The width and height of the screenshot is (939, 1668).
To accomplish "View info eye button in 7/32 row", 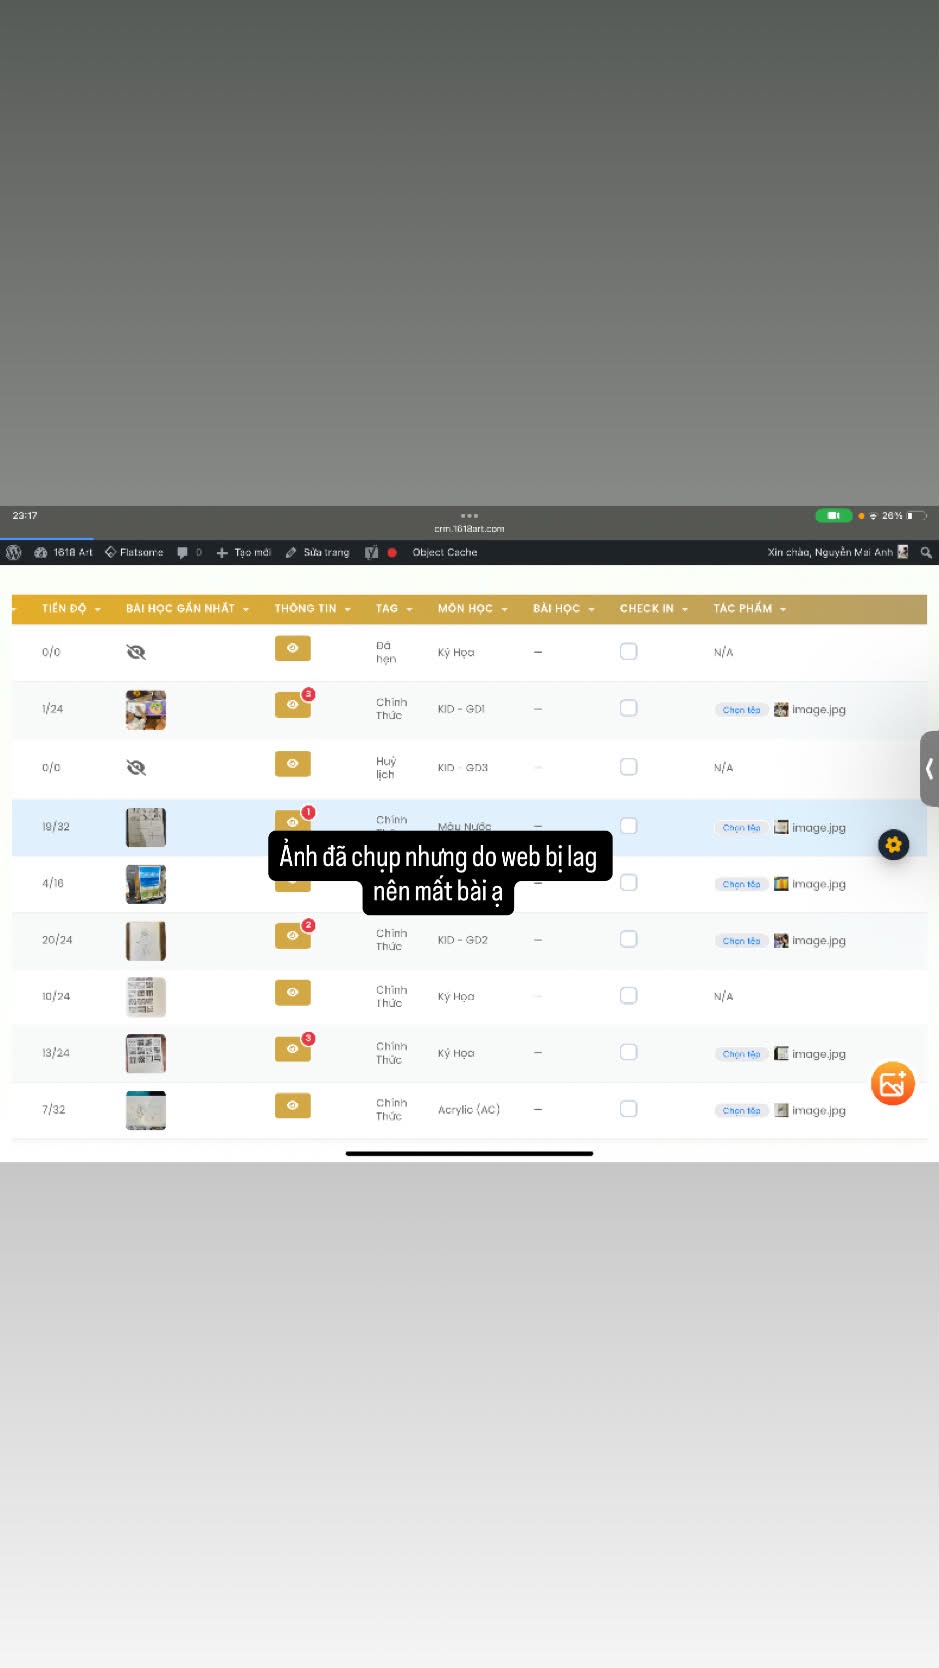I will pyautogui.click(x=293, y=1106).
